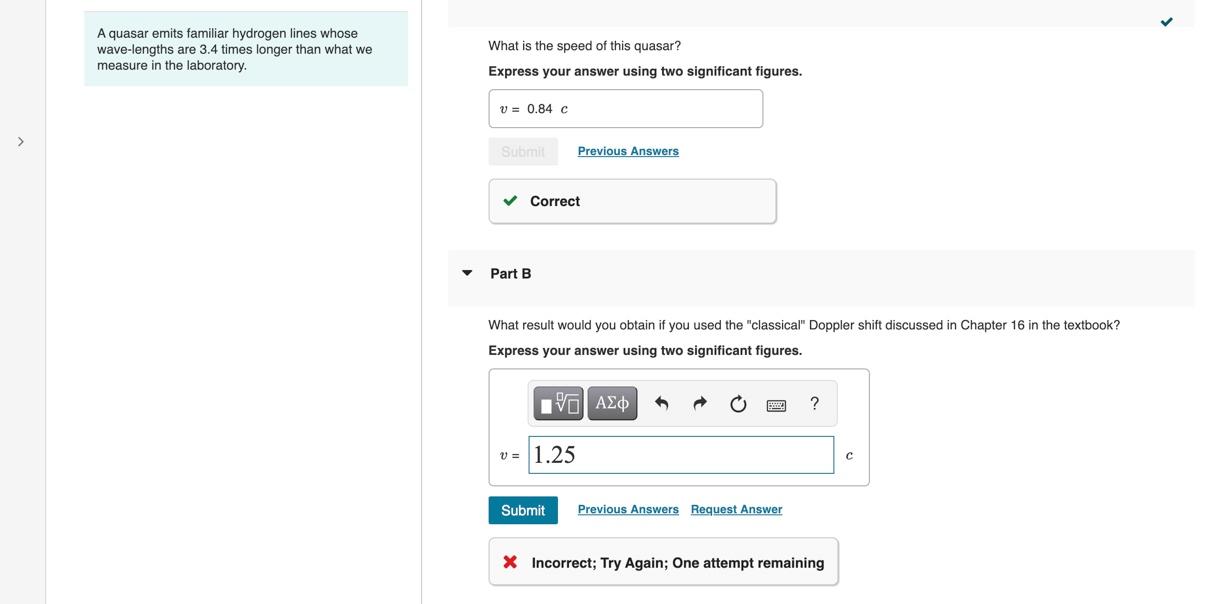Open the keyboard shortcuts icon

776,404
